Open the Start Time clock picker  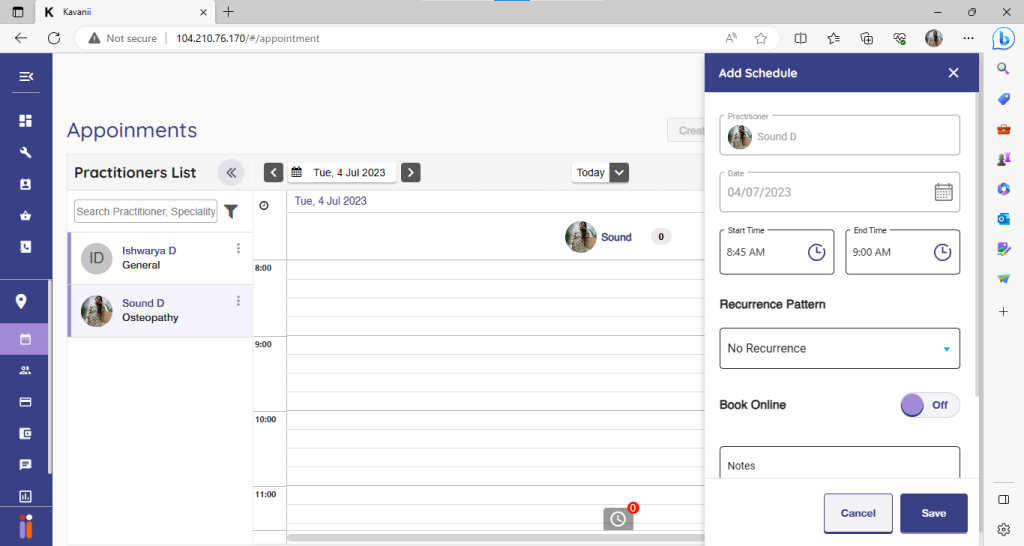(x=816, y=252)
